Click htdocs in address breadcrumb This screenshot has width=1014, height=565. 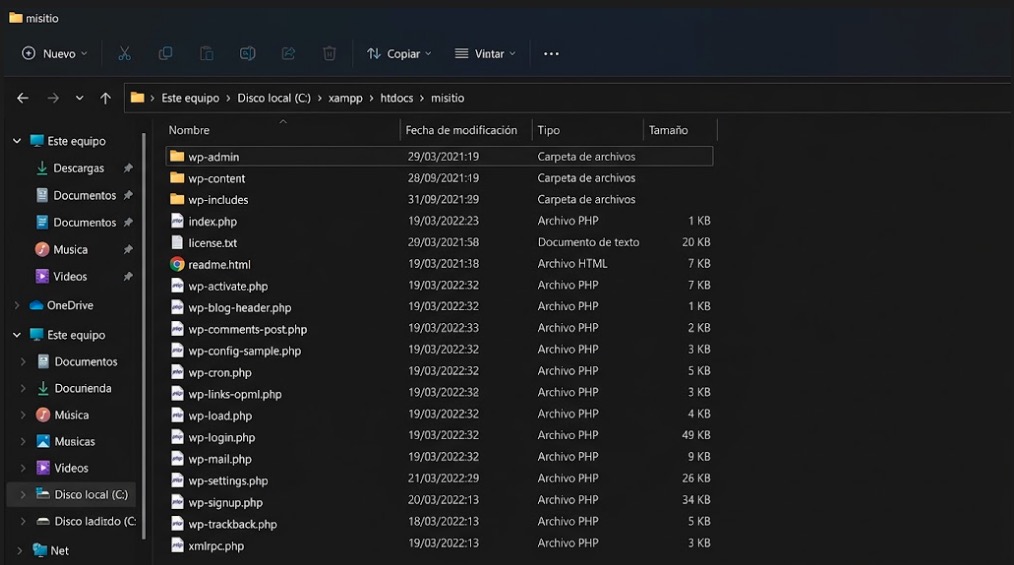click(396, 98)
